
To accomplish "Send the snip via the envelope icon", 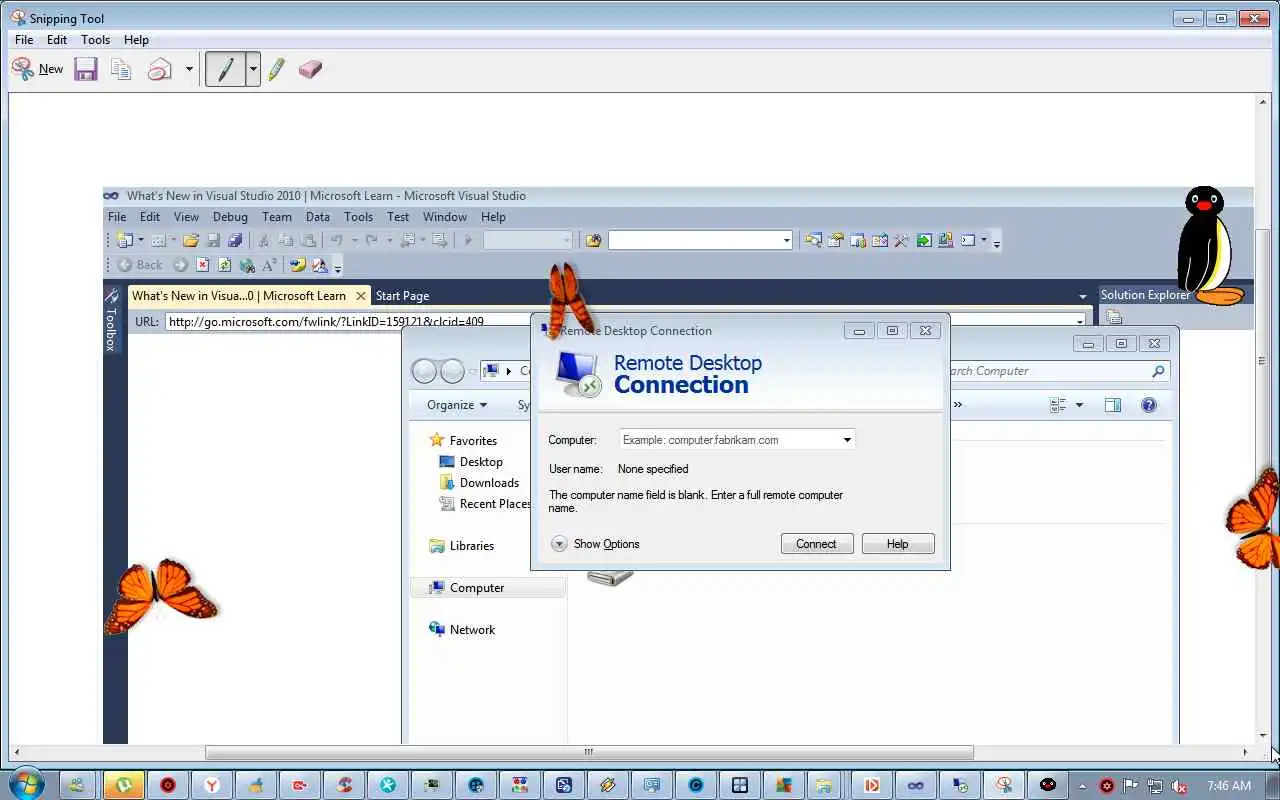I will click(160, 69).
